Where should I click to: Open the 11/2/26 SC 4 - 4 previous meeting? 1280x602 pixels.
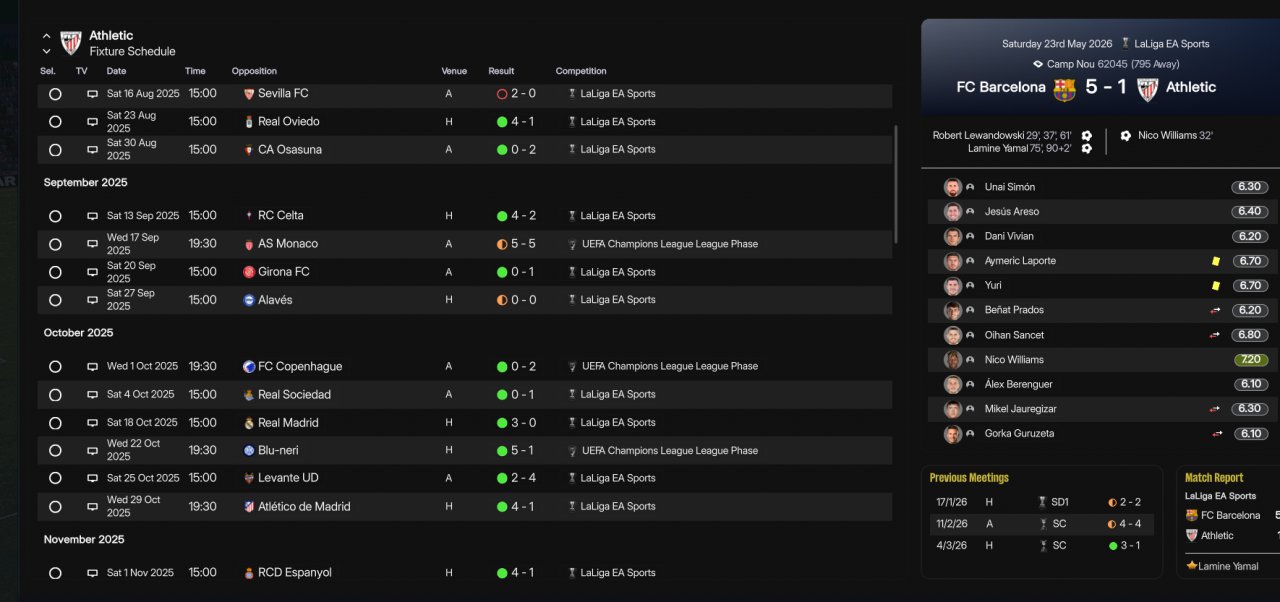(1041, 524)
